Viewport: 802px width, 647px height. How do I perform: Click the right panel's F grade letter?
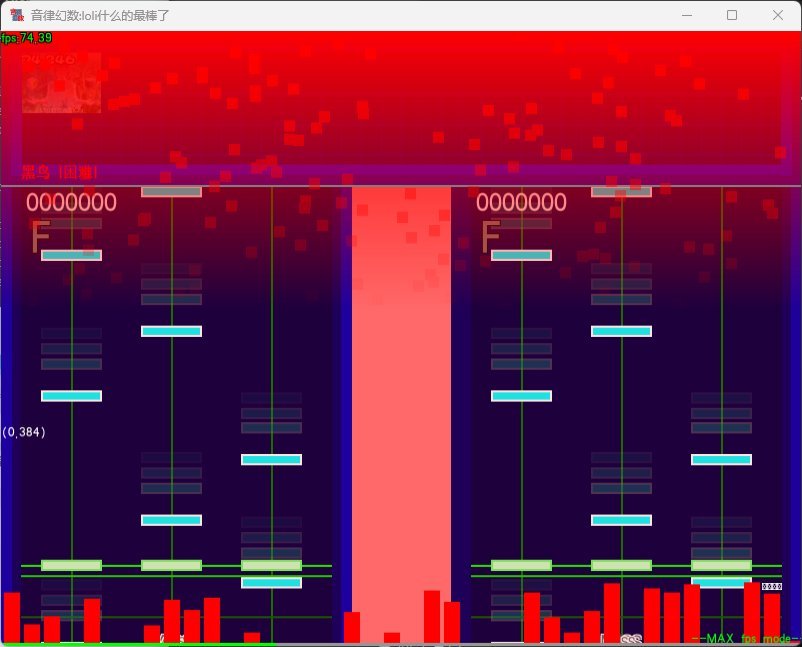(x=490, y=238)
